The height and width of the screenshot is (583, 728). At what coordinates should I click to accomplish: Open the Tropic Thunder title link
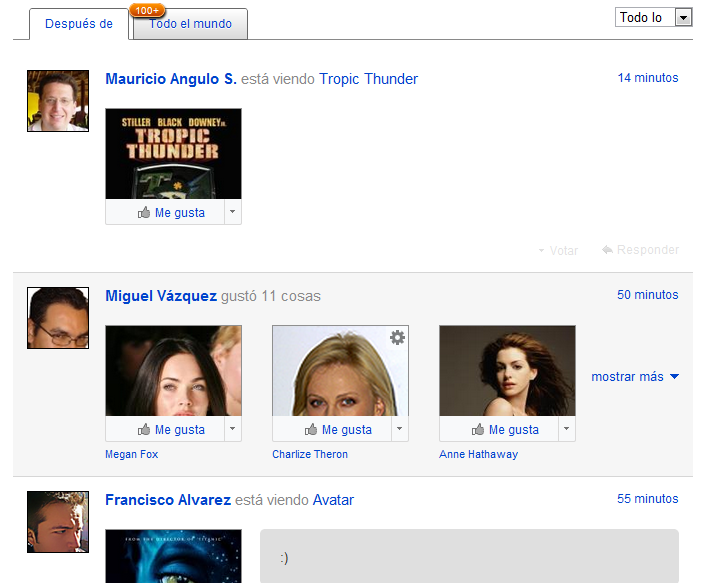(x=368, y=79)
